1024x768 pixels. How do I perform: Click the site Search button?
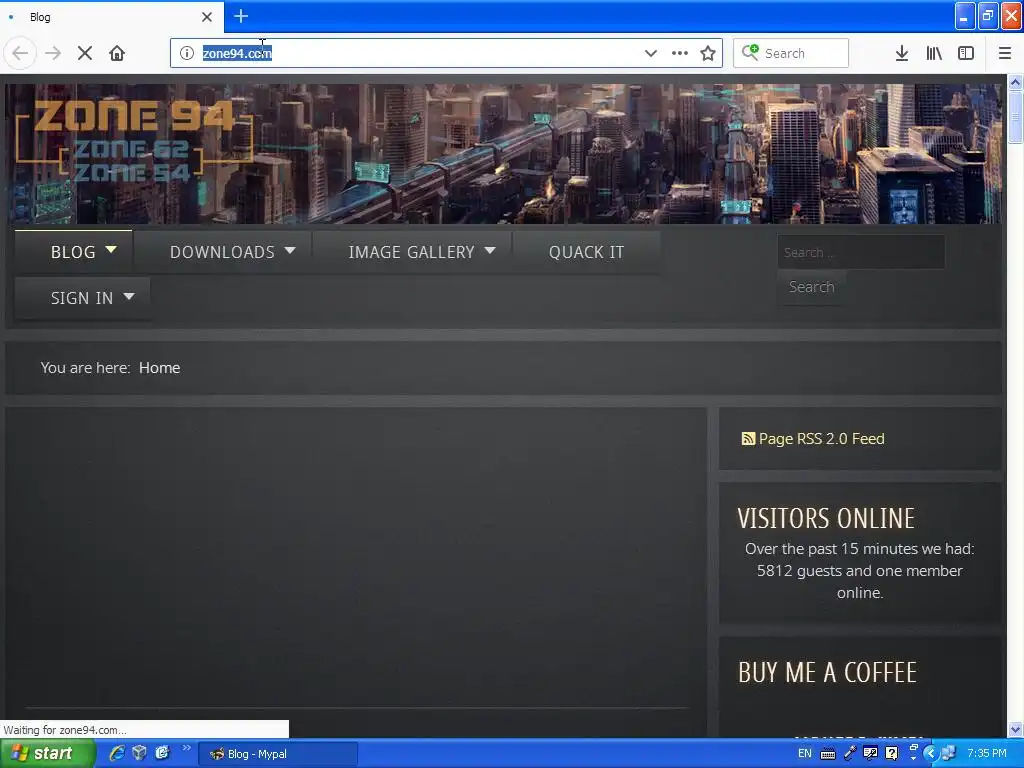click(811, 287)
